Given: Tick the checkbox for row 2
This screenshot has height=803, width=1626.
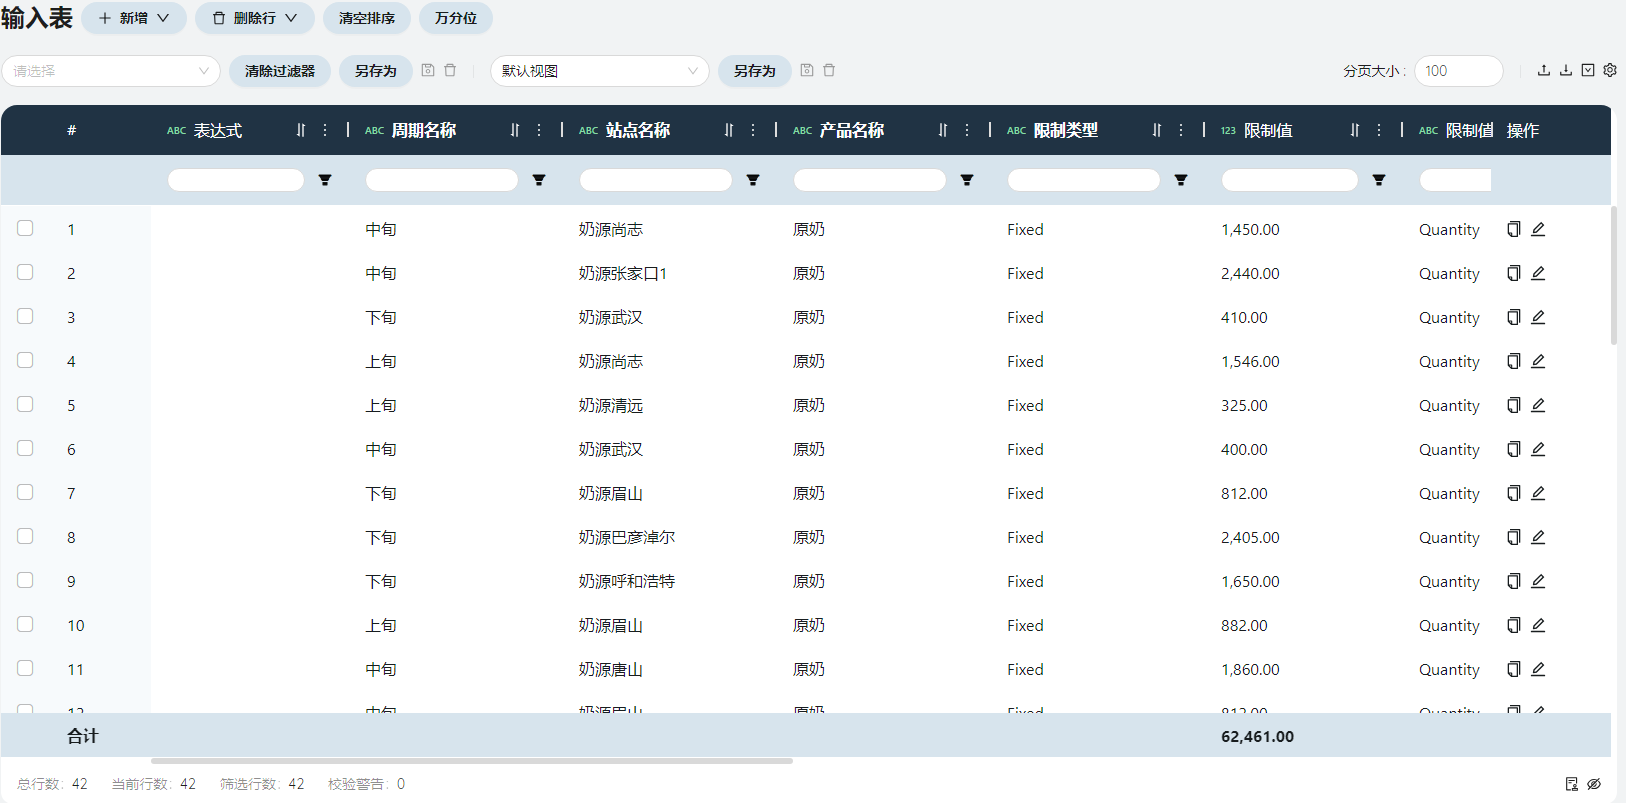Looking at the screenshot, I should 25,272.
